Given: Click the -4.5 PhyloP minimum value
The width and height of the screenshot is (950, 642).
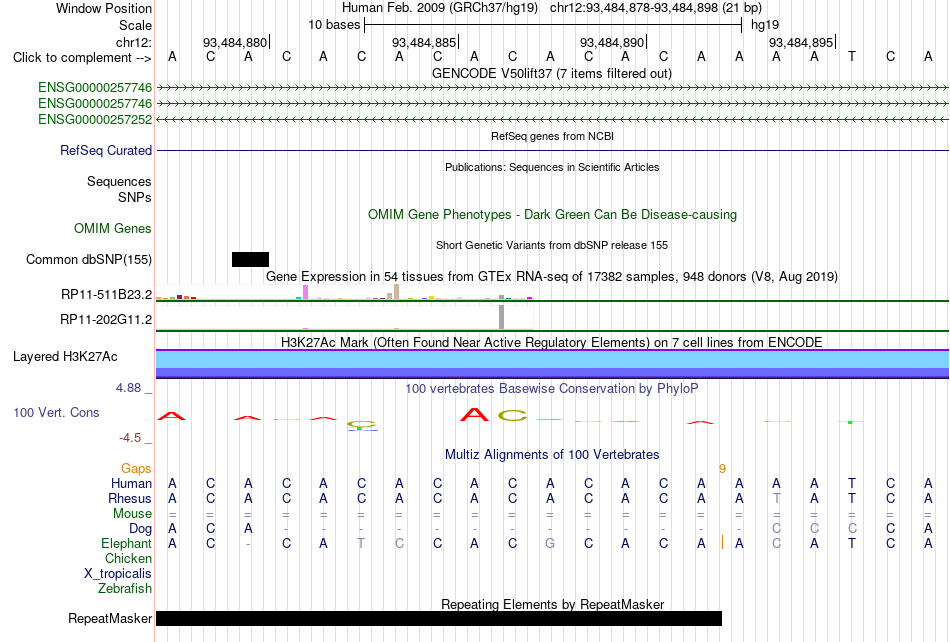Looking at the screenshot, I should [x=130, y=437].
